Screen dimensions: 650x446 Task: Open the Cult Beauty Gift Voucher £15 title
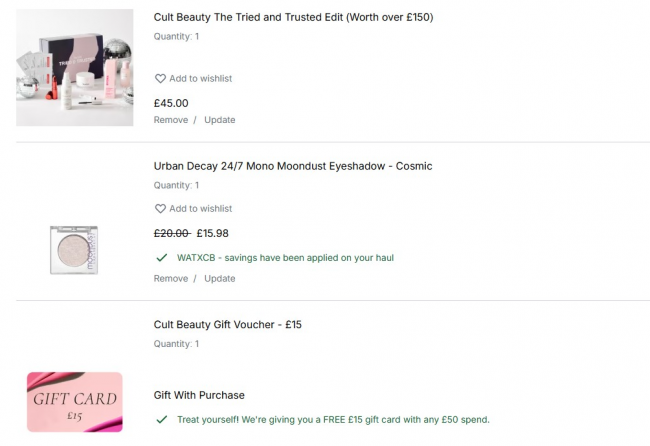228,324
